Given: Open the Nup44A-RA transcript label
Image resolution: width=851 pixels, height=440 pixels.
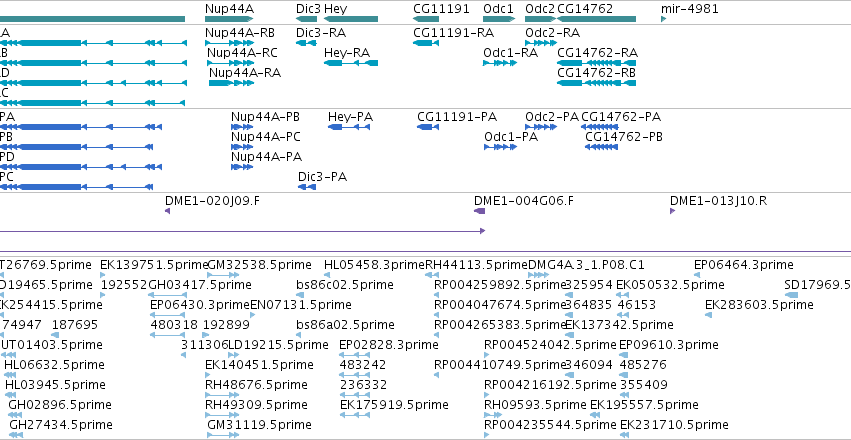Looking at the screenshot, I should coord(245,73).
